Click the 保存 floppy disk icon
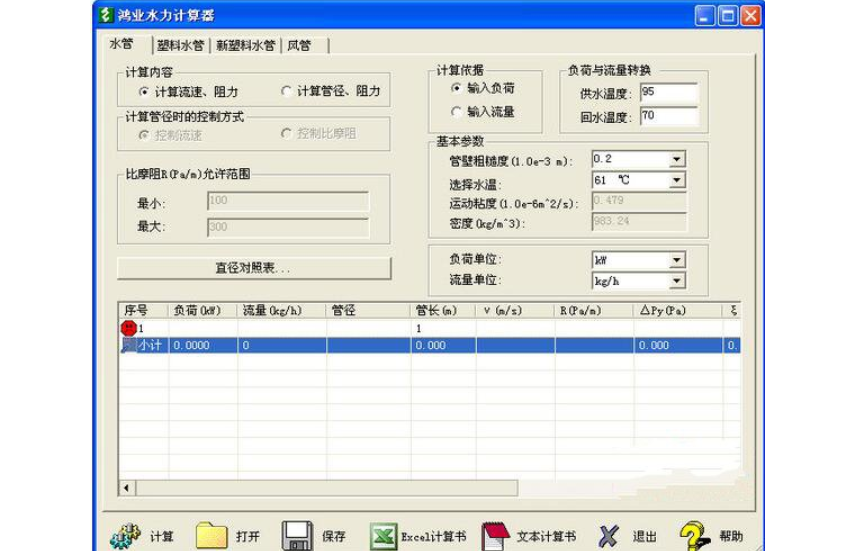The width and height of the screenshot is (866, 551). [297, 535]
